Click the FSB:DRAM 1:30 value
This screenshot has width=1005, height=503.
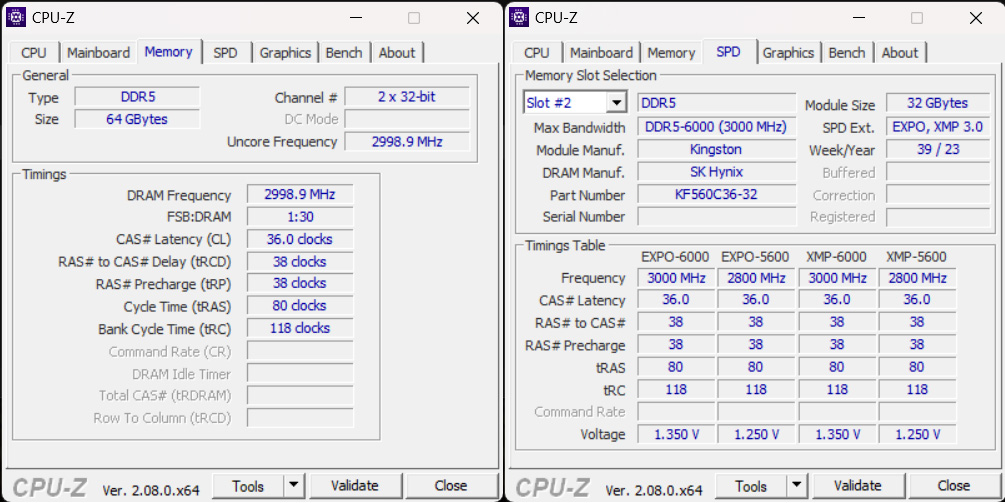[x=300, y=217]
